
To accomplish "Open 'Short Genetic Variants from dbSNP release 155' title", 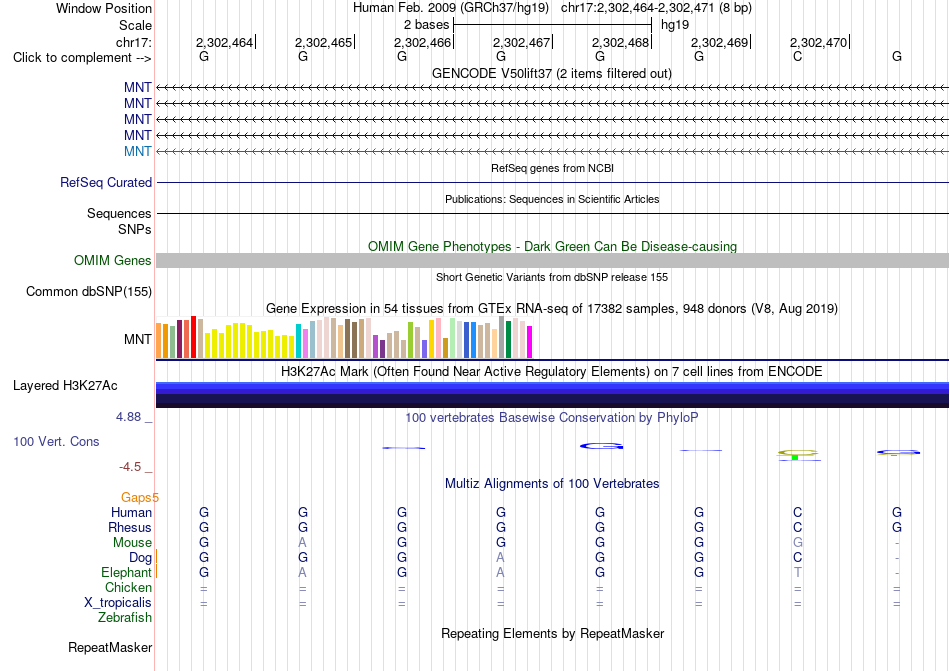I will [552, 277].
